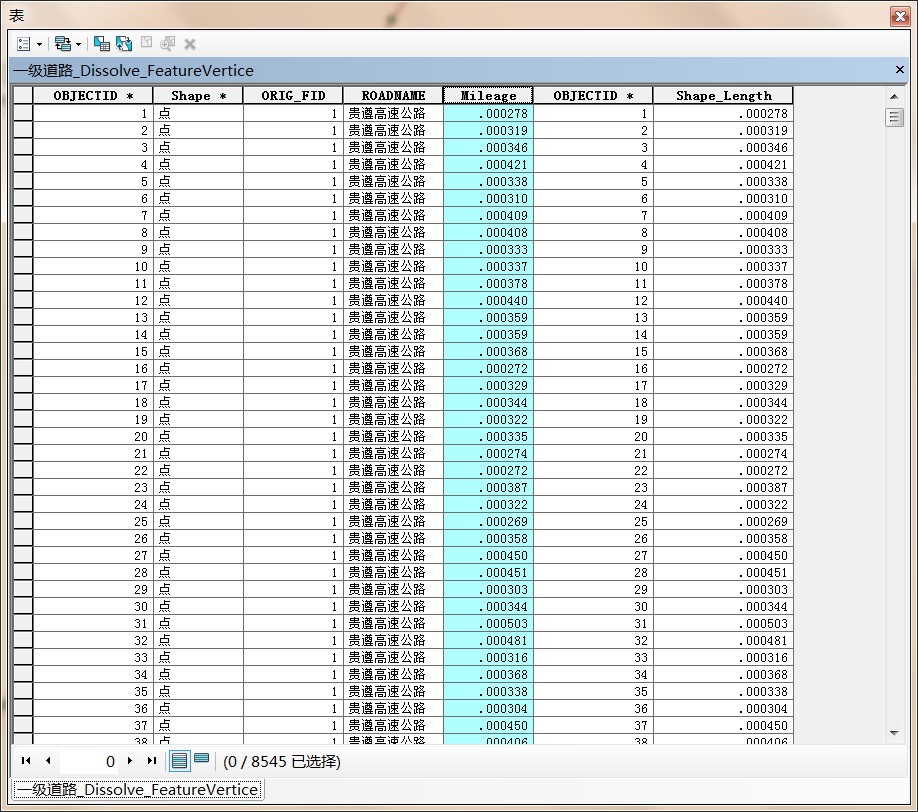This screenshot has width=918, height=812.
Task: Select the second OBJECTID column header
Action: (593, 95)
